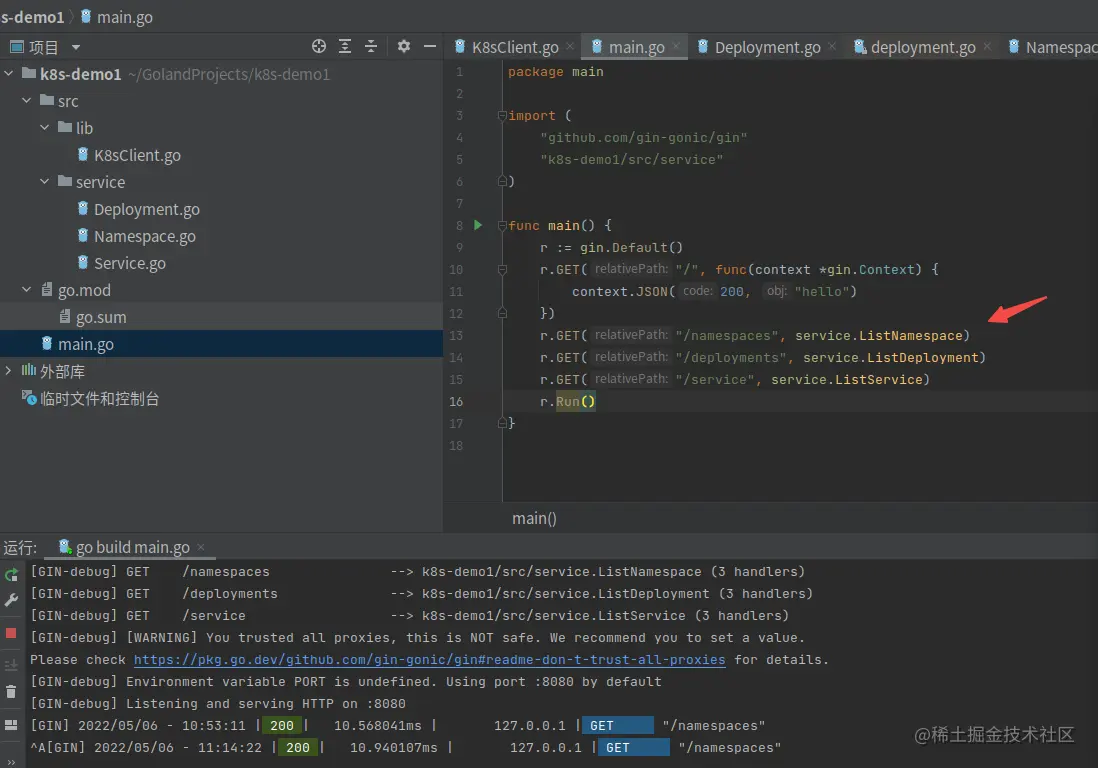The width and height of the screenshot is (1098, 768).
Task: Open the 项目 view dropdown
Action: [x=76, y=48]
